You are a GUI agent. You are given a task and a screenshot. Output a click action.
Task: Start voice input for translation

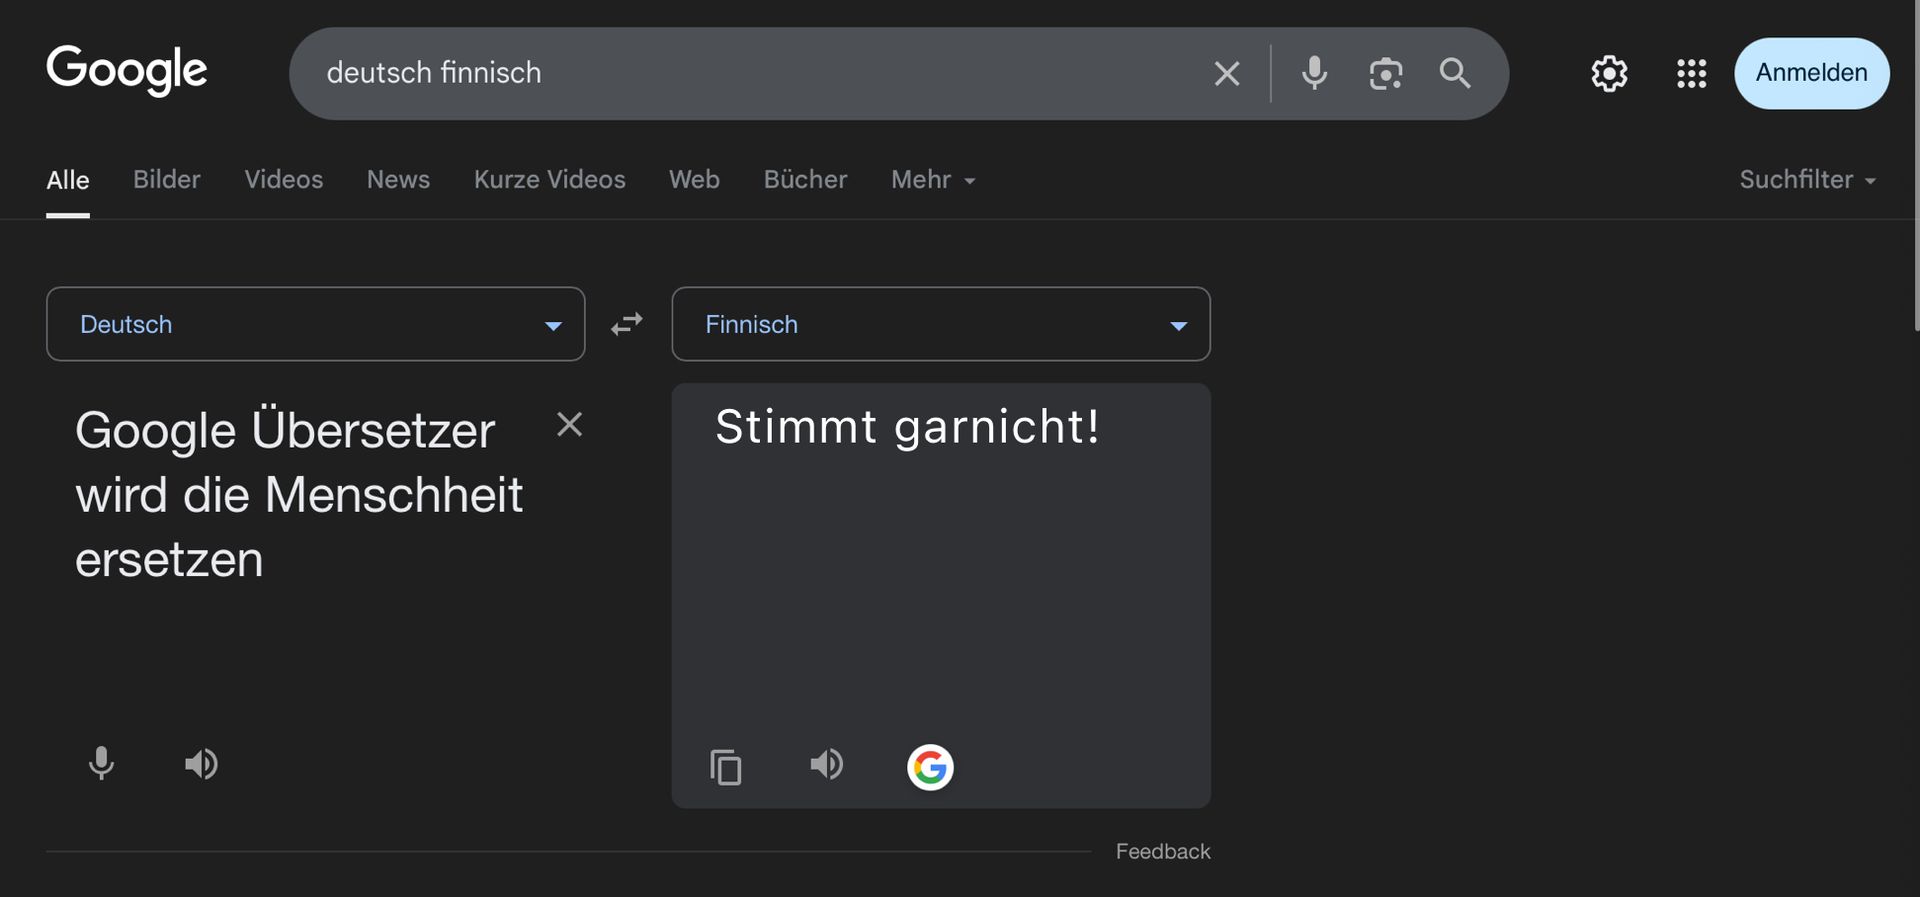pyautogui.click(x=101, y=764)
